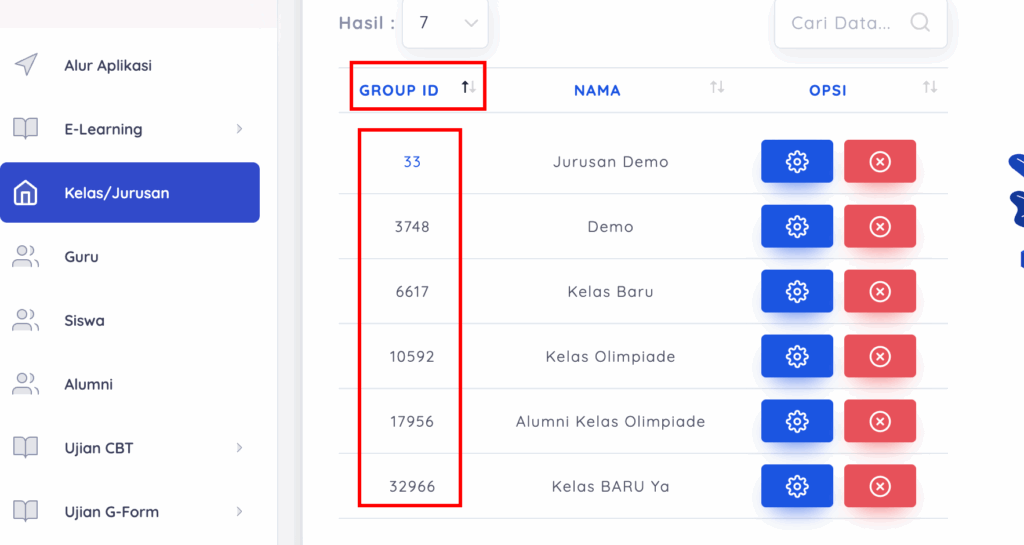Open settings for Jurusan Demo row
The width and height of the screenshot is (1024, 545).
click(796, 162)
